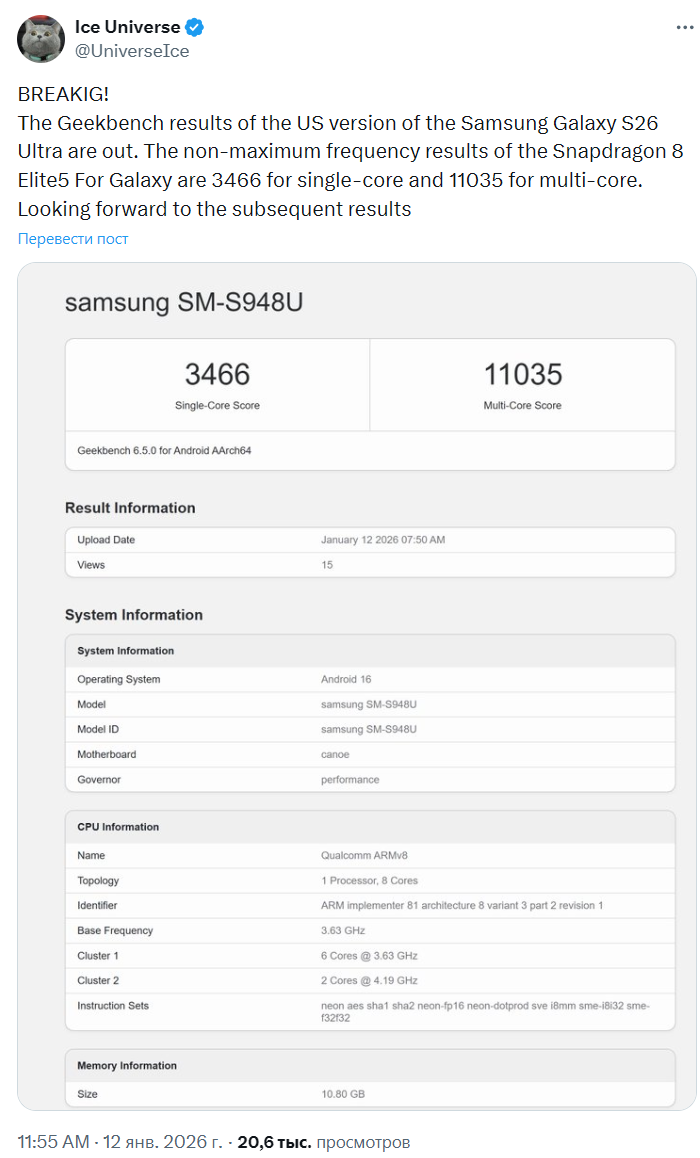Image resolution: width=700 pixels, height=1158 pixels.
Task: Select the Governor row's performance value
Action: pyautogui.click(x=350, y=780)
